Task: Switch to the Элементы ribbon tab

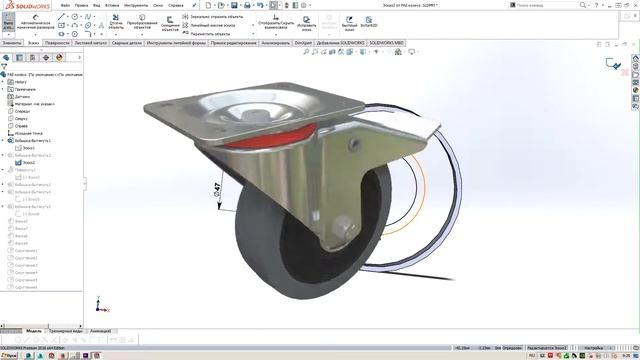Action: (x=12, y=43)
